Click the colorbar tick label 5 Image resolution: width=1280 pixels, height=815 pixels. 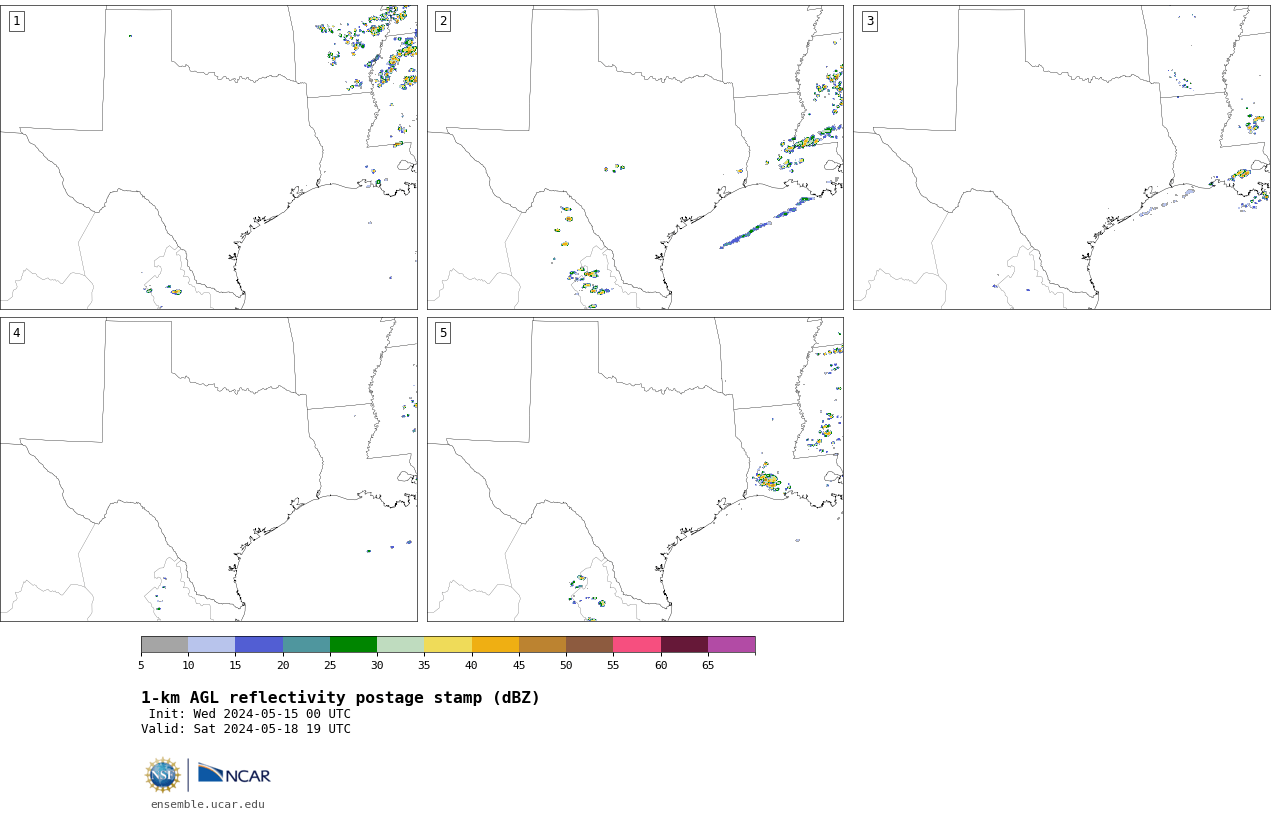(x=141, y=665)
